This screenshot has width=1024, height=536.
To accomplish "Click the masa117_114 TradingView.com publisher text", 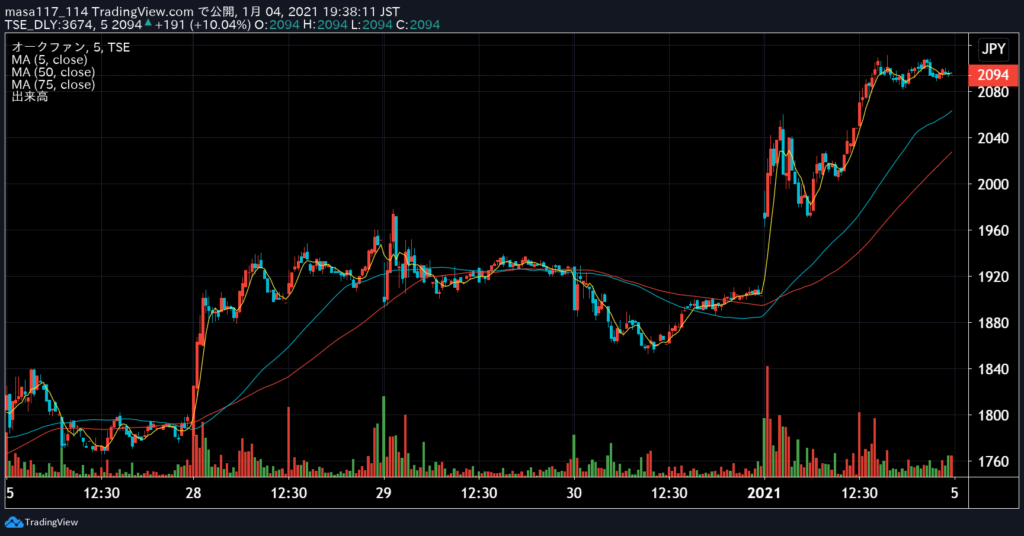I will pyautogui.click(x=99, y=12).
